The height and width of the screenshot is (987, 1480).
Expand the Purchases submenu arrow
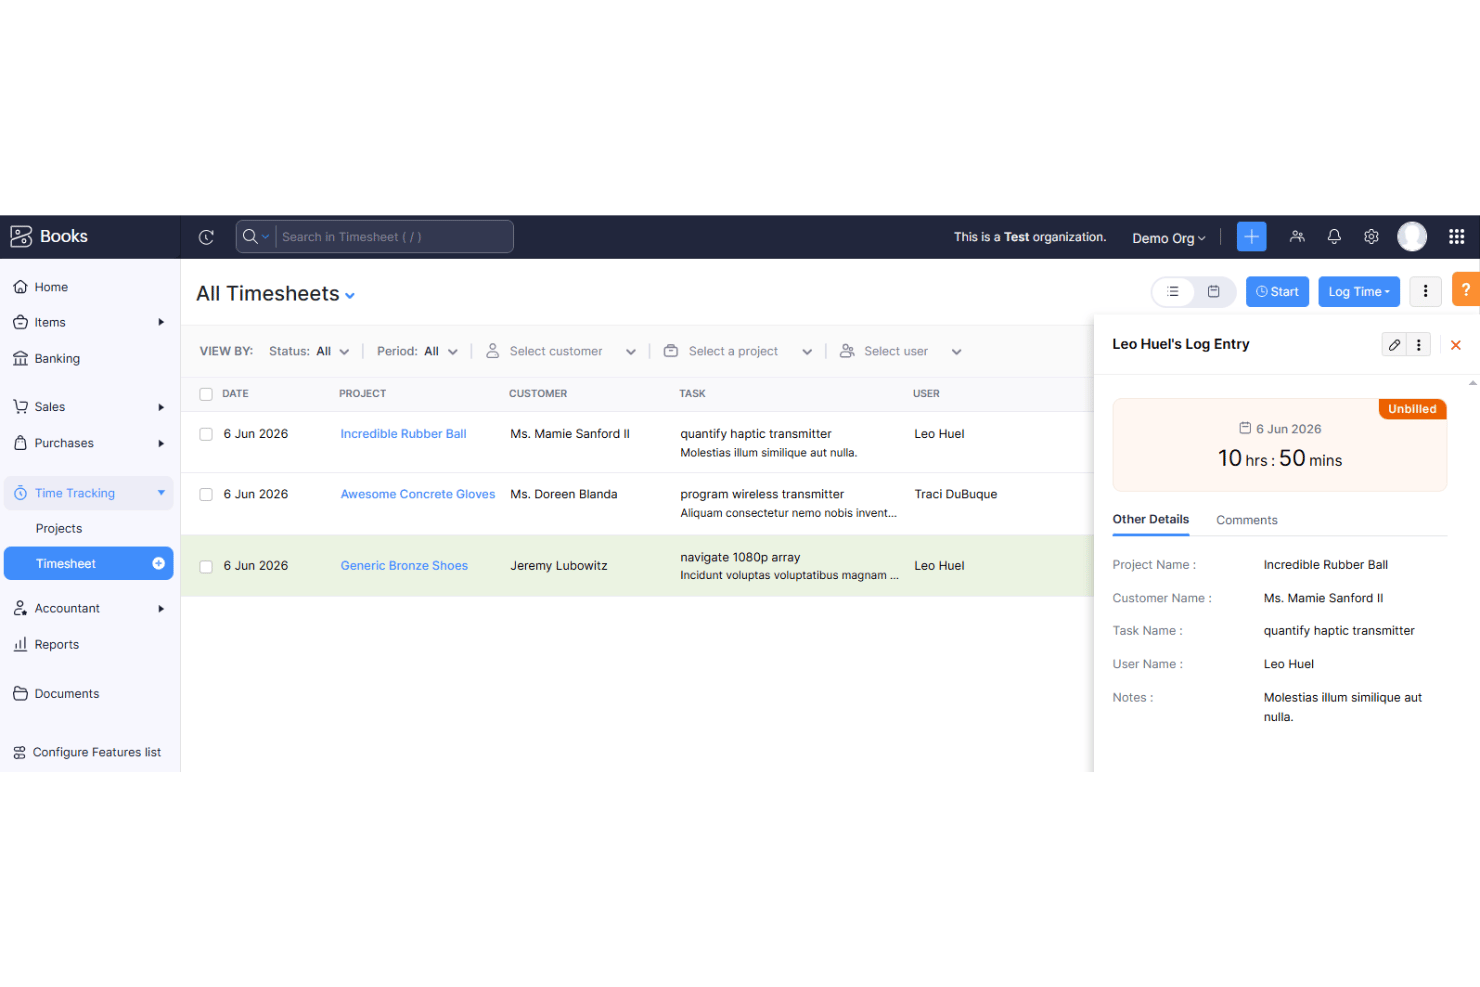[161, 443]
